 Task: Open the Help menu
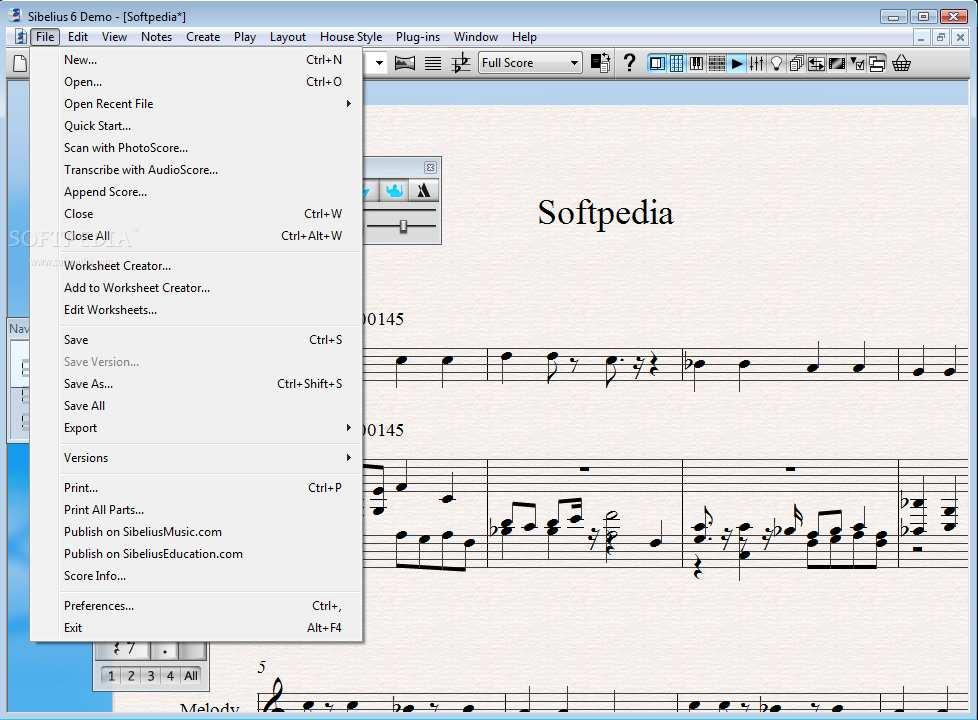[x=525, y=37]
